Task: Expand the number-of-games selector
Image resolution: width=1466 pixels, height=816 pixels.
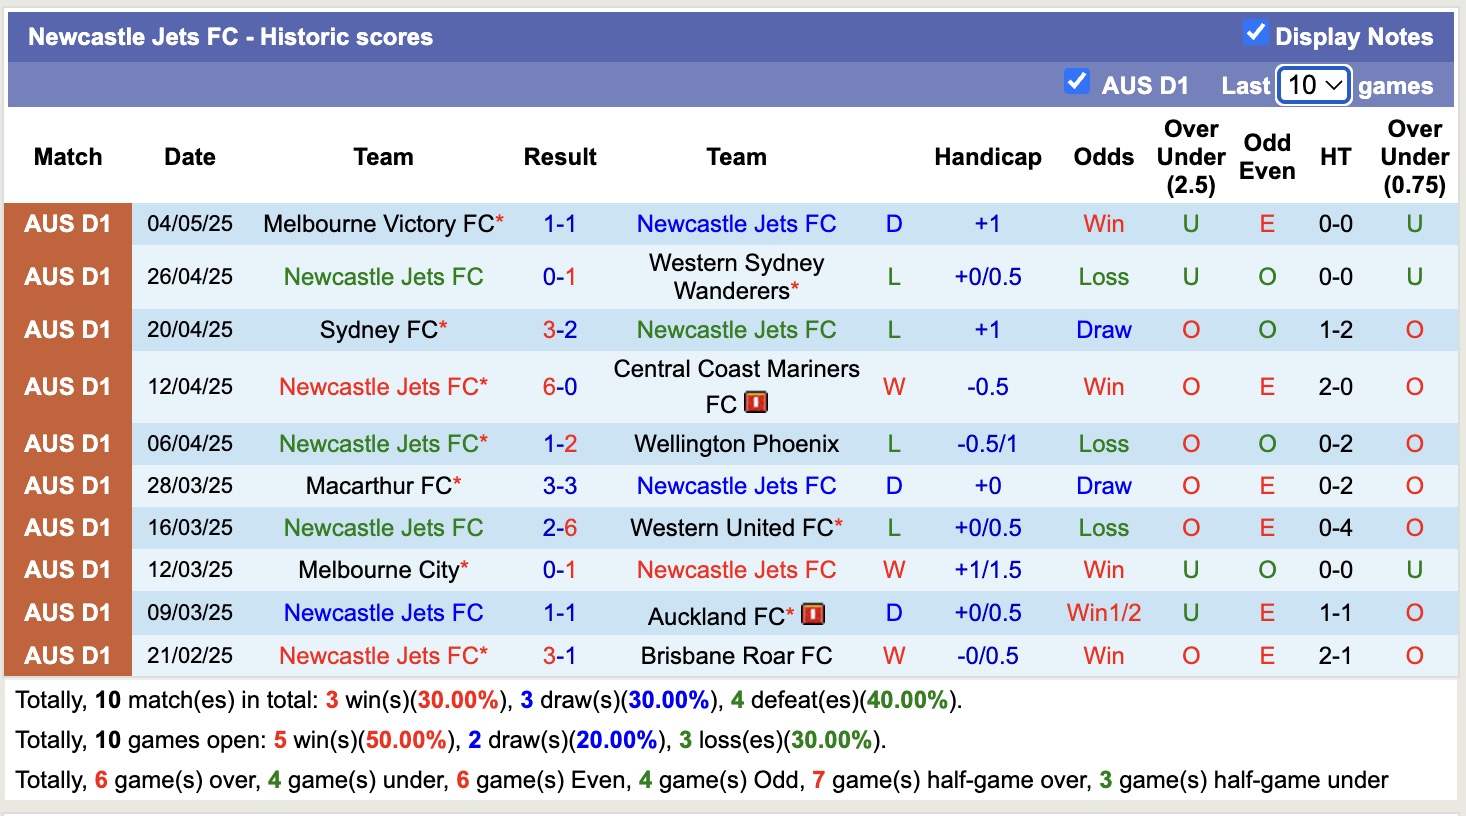Action: pyautogui.click(x=1313, y=86)
